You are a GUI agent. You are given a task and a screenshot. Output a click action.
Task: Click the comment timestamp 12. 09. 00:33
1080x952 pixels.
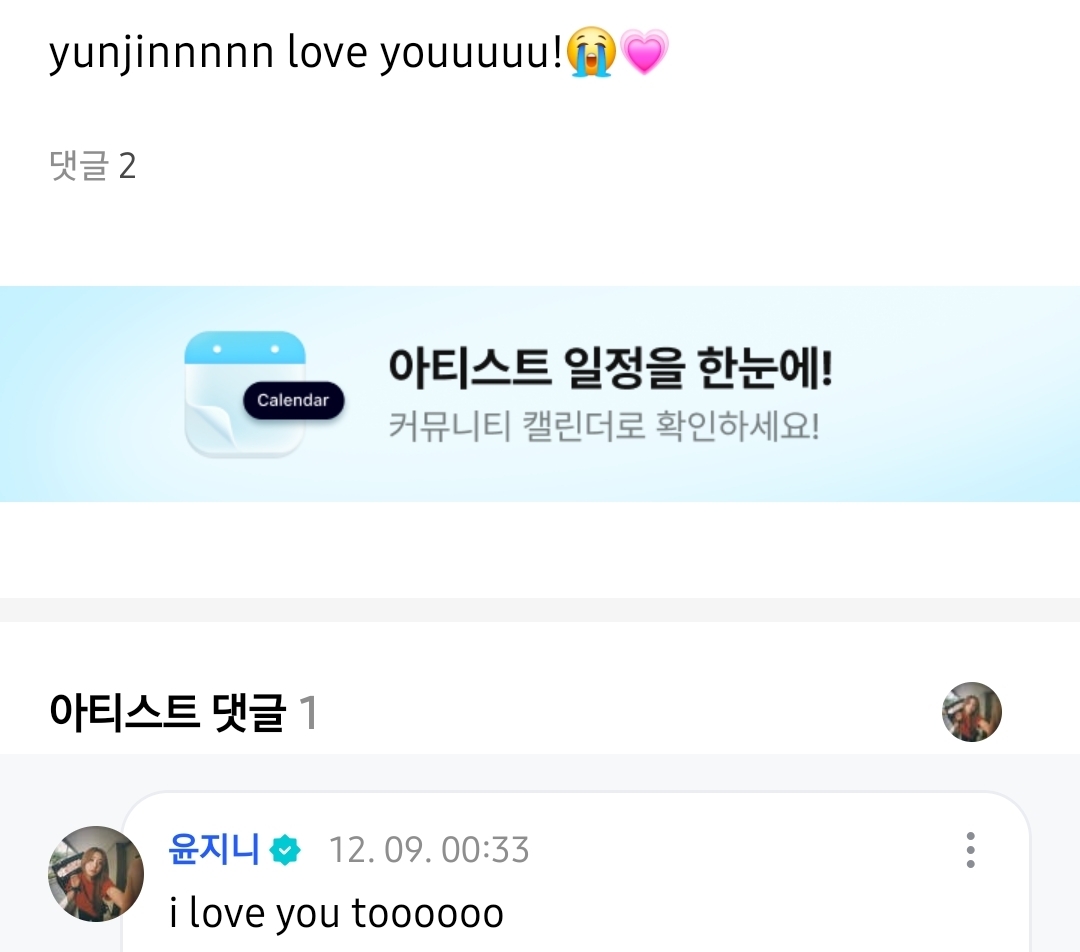[429, 851]
